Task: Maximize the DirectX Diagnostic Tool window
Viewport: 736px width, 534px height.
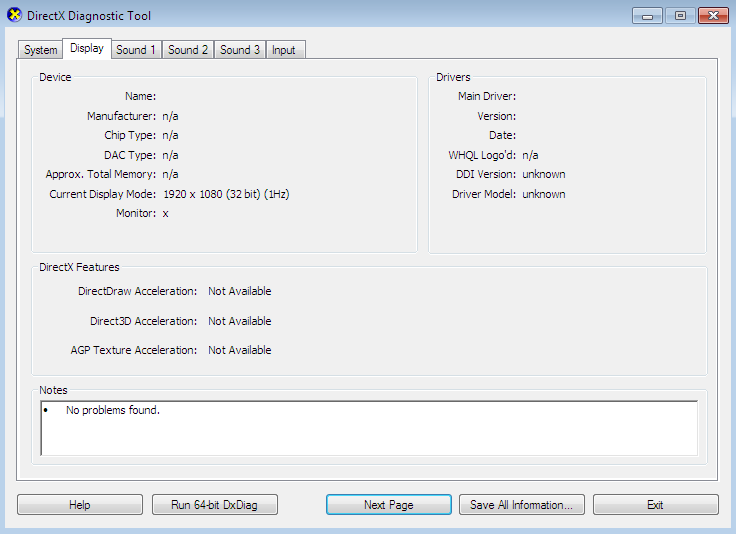Action: click(x=680, y=15)
